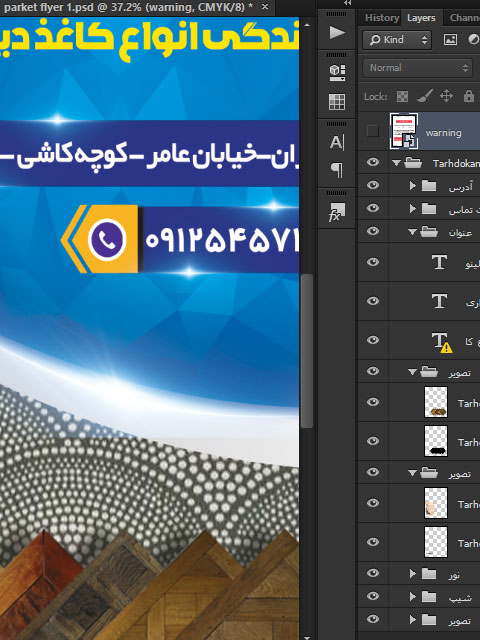Hide the Tarhdokan group
Viewport: 480px width, 640px height.
point(372,162)
